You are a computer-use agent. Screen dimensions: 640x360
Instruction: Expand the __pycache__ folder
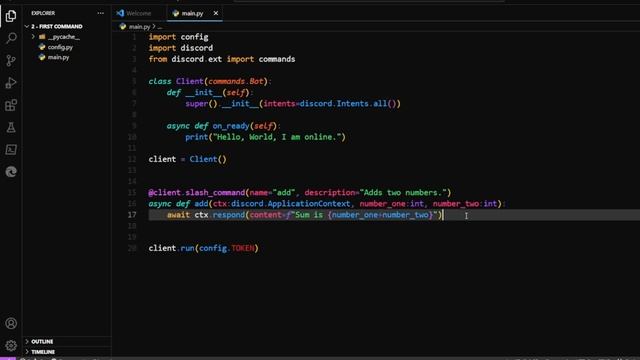point(63,37)
